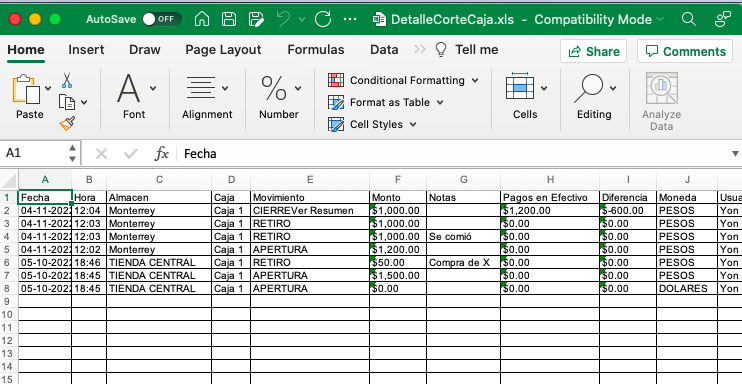The image size is (742, 384).
Task: Open Compatibility Mode title dropdown chevron
Action: coord(660,19)
